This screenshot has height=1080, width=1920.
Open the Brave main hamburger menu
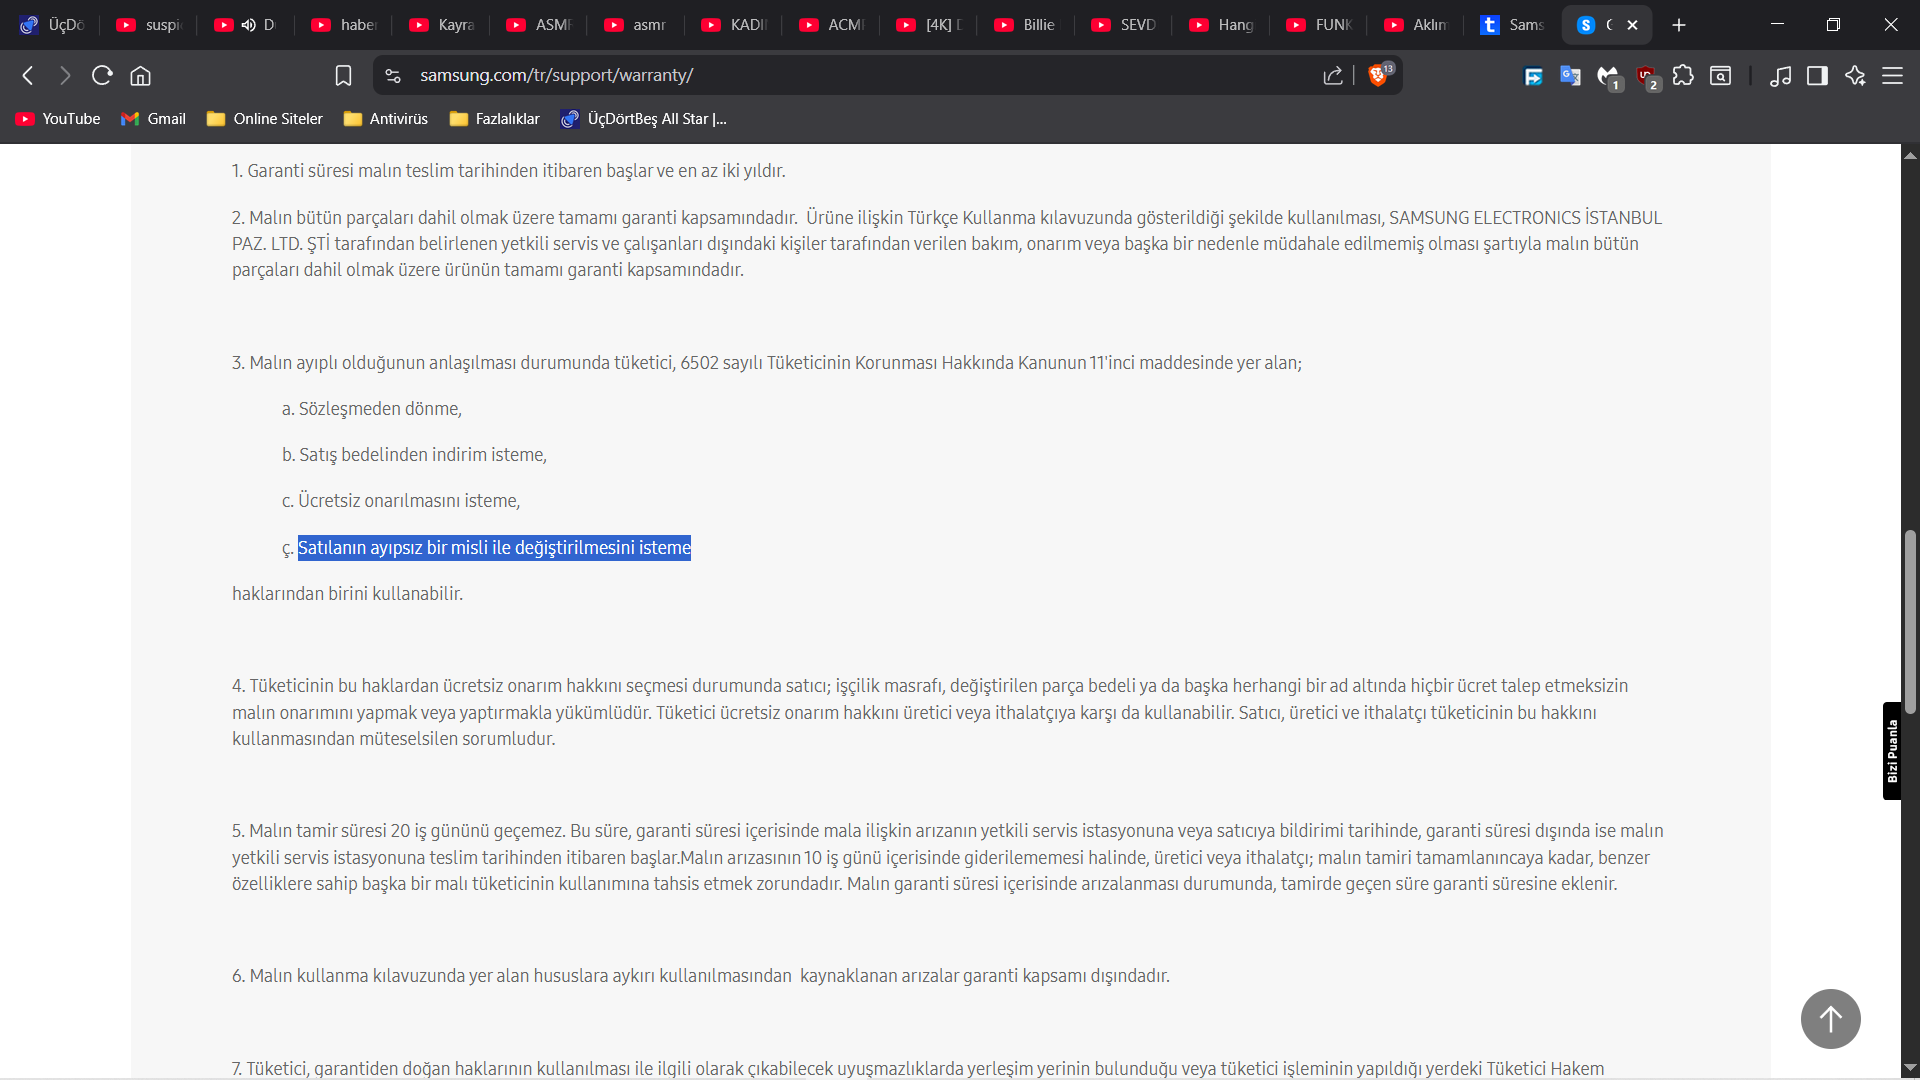pyautogui.click(x=1893, y=75)
